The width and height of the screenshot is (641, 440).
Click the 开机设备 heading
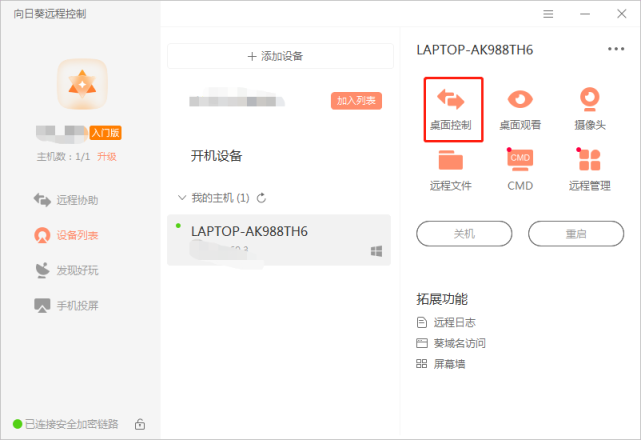pyautogui.click(x=216, y=156)
